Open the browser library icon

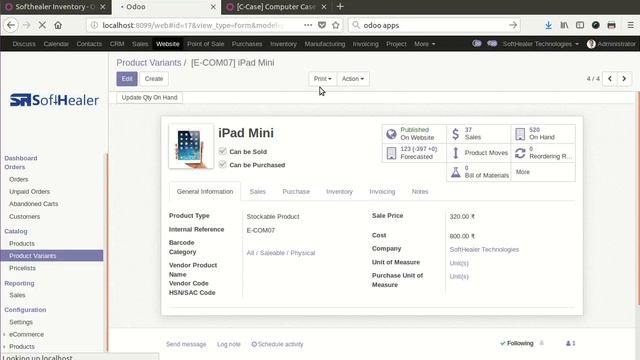point(564,25)
